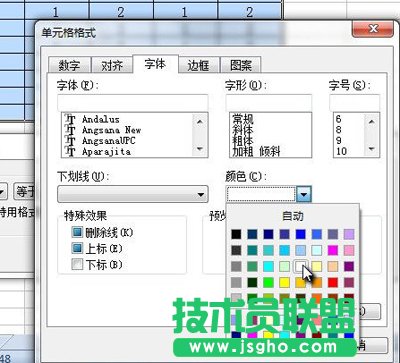This screenshot has height=363, width=400.
Task: Pick the dark green swatch
Action: pos(252,283)
